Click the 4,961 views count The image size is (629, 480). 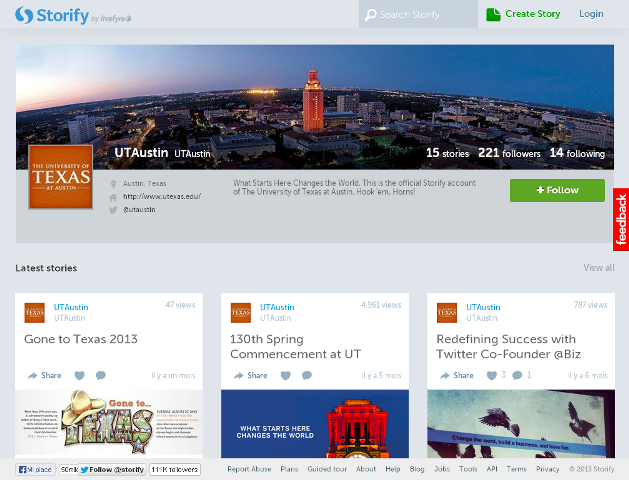381,305
